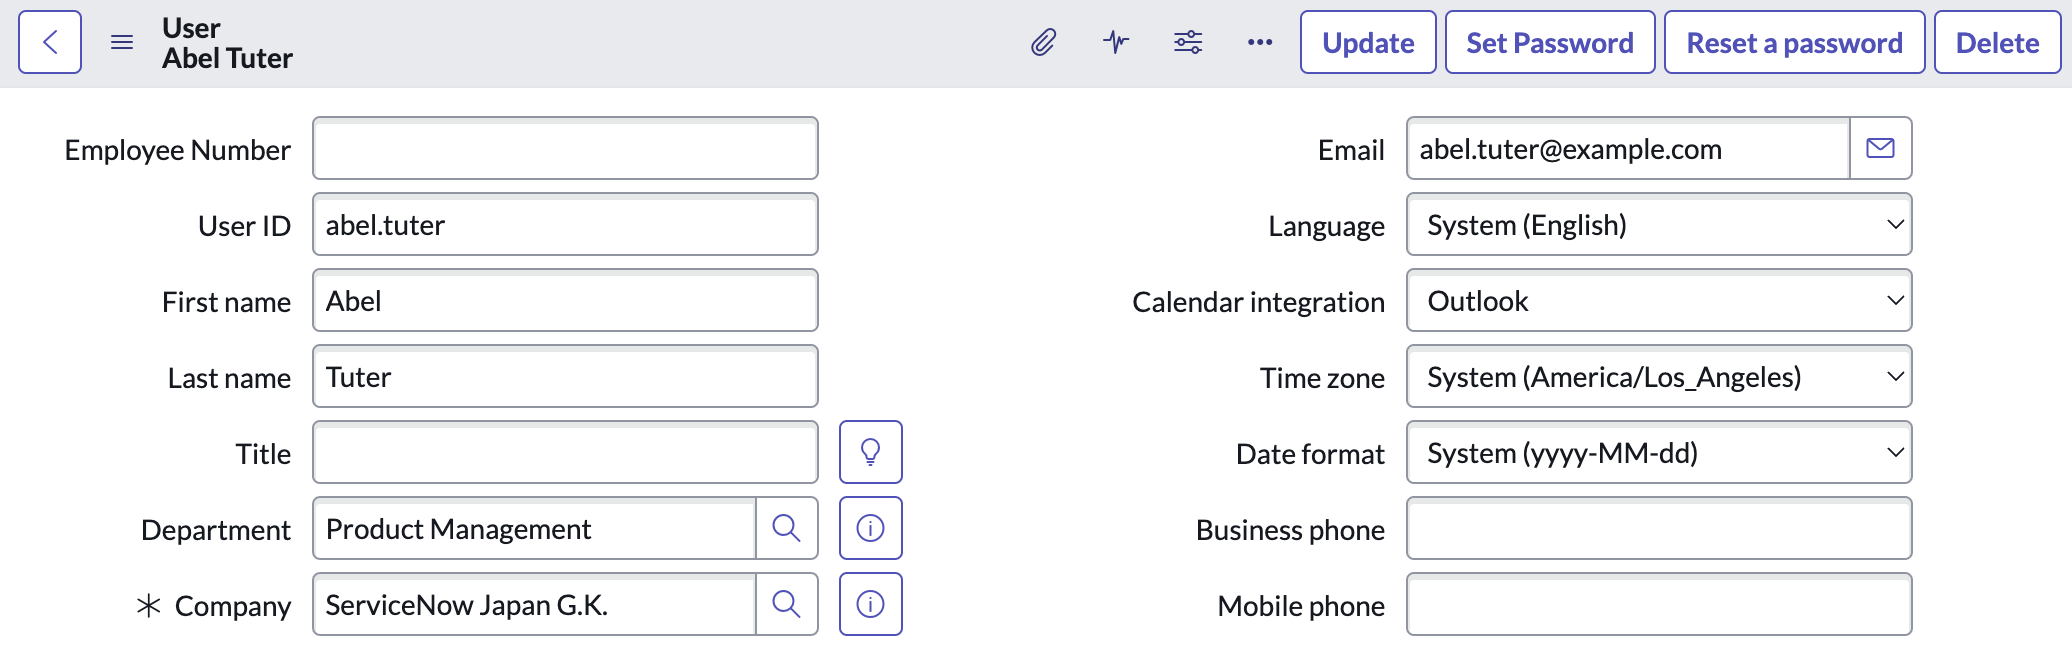The image size is (2072, 652).
Task: Click the email envelope icon
Action: click(1881, 147)
